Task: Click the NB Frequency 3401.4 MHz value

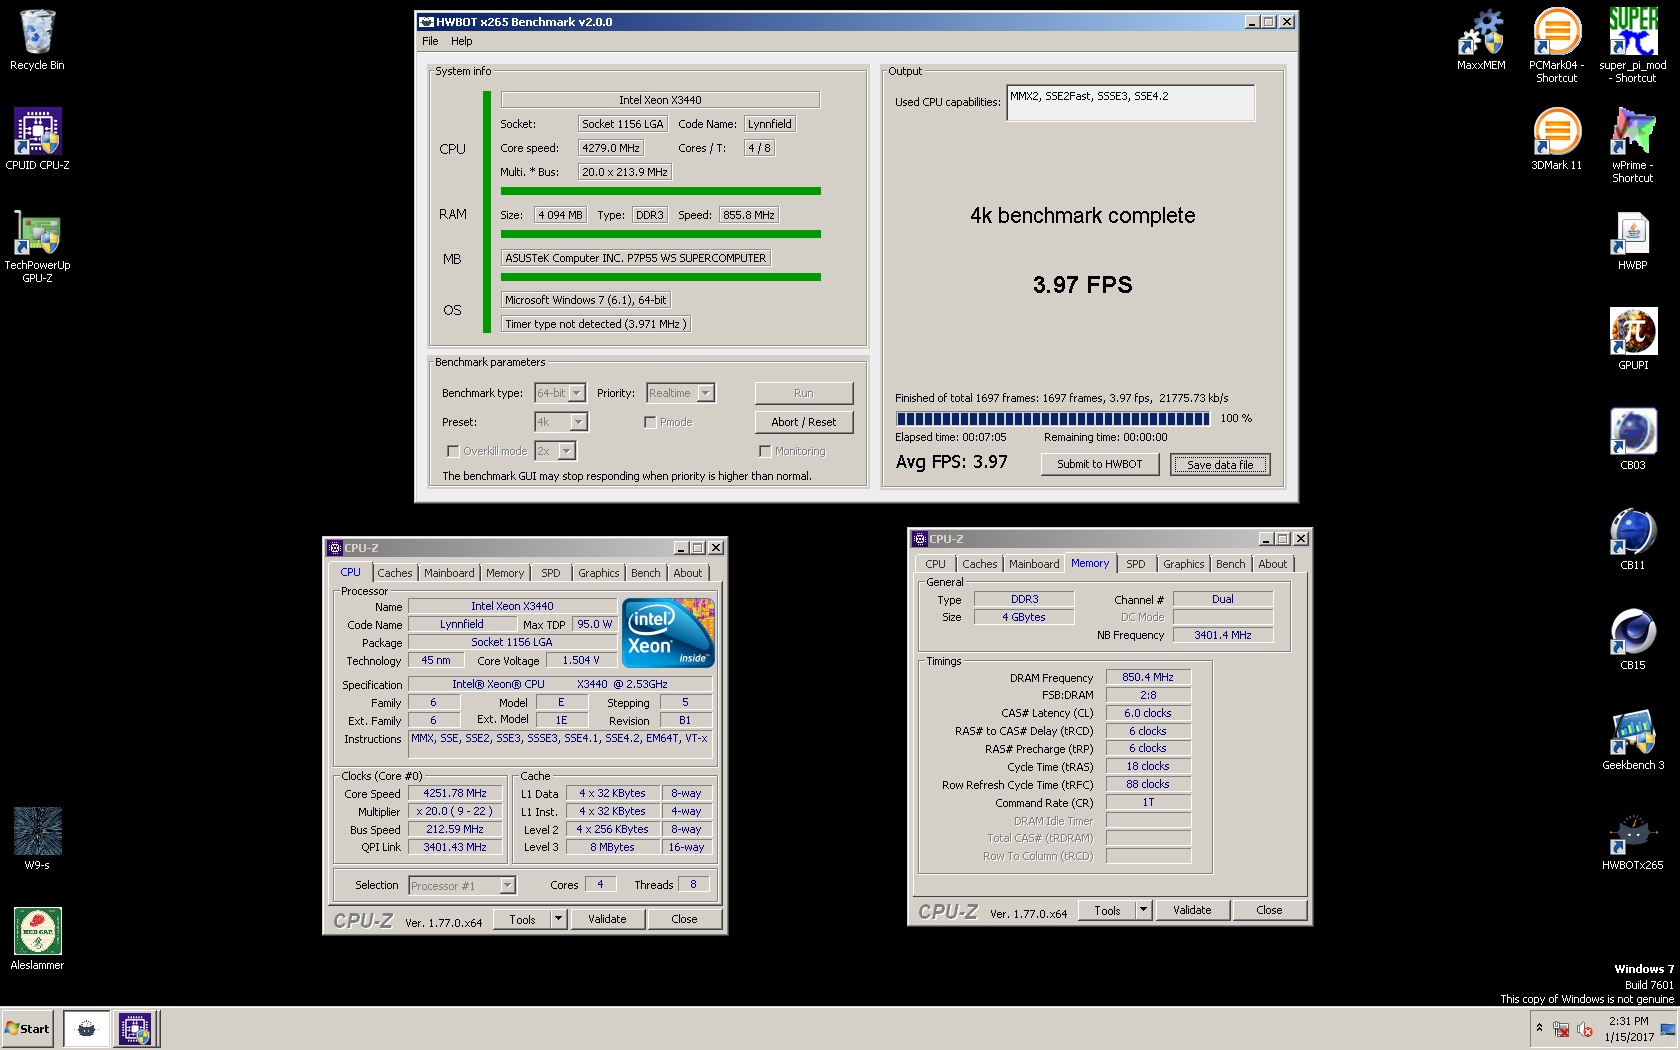Action: [x=1223, y=635]
